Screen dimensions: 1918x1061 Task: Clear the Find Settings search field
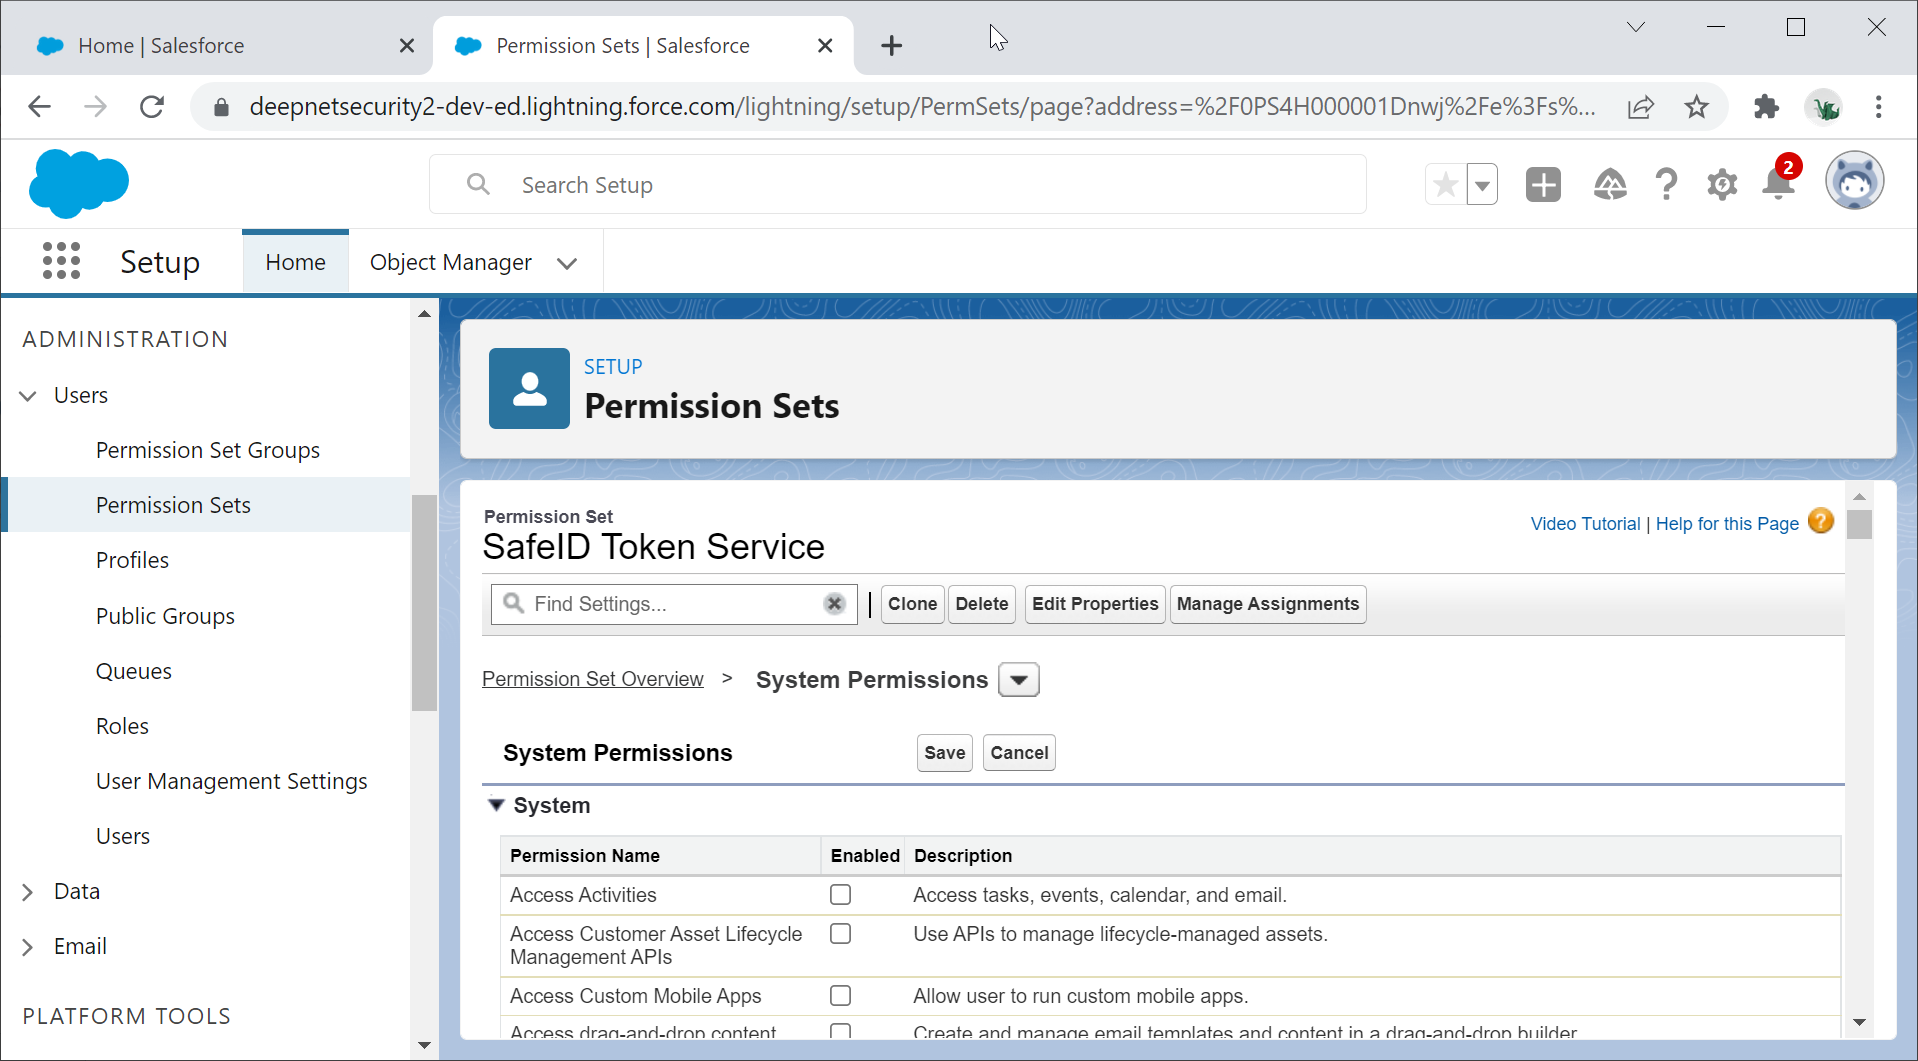pyautogui.click(x=834, y=604)
